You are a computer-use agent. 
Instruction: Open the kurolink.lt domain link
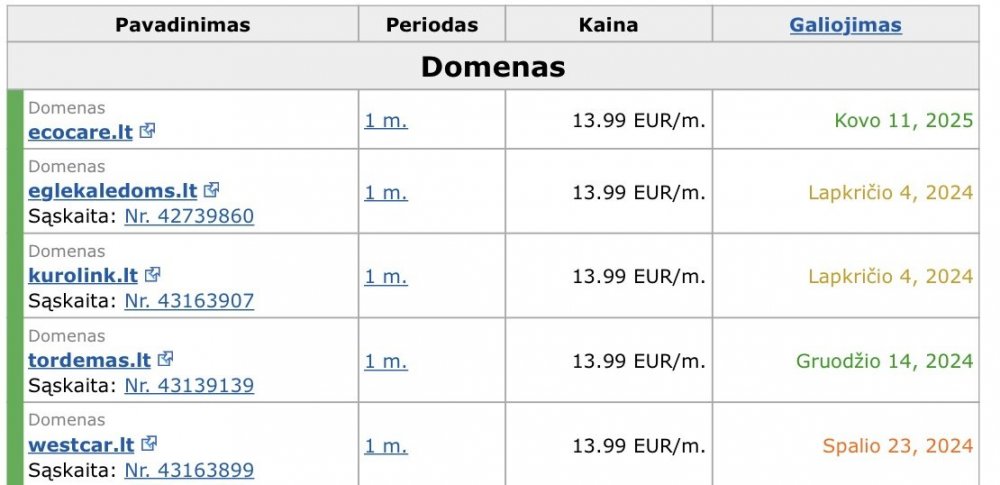click(83, 276)
